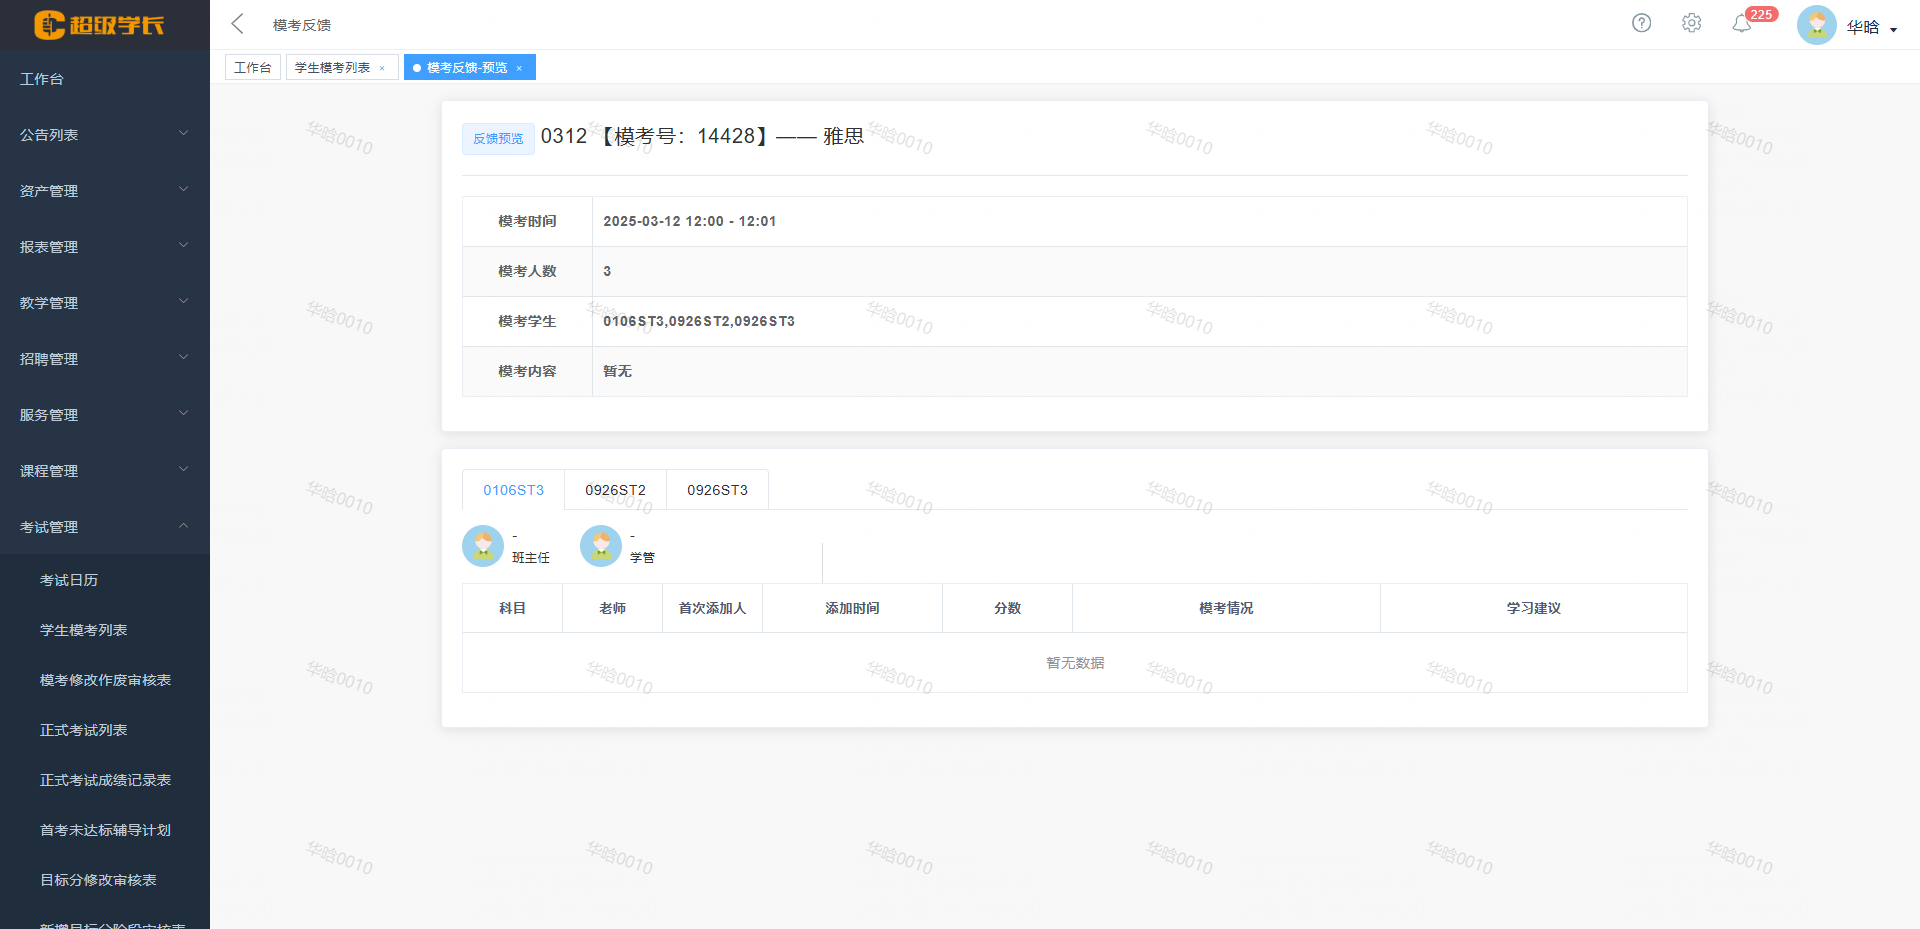This screenshot has width=1920, height=929.
Task: Click the 反馈预览 label button
Action: [497, 138]
